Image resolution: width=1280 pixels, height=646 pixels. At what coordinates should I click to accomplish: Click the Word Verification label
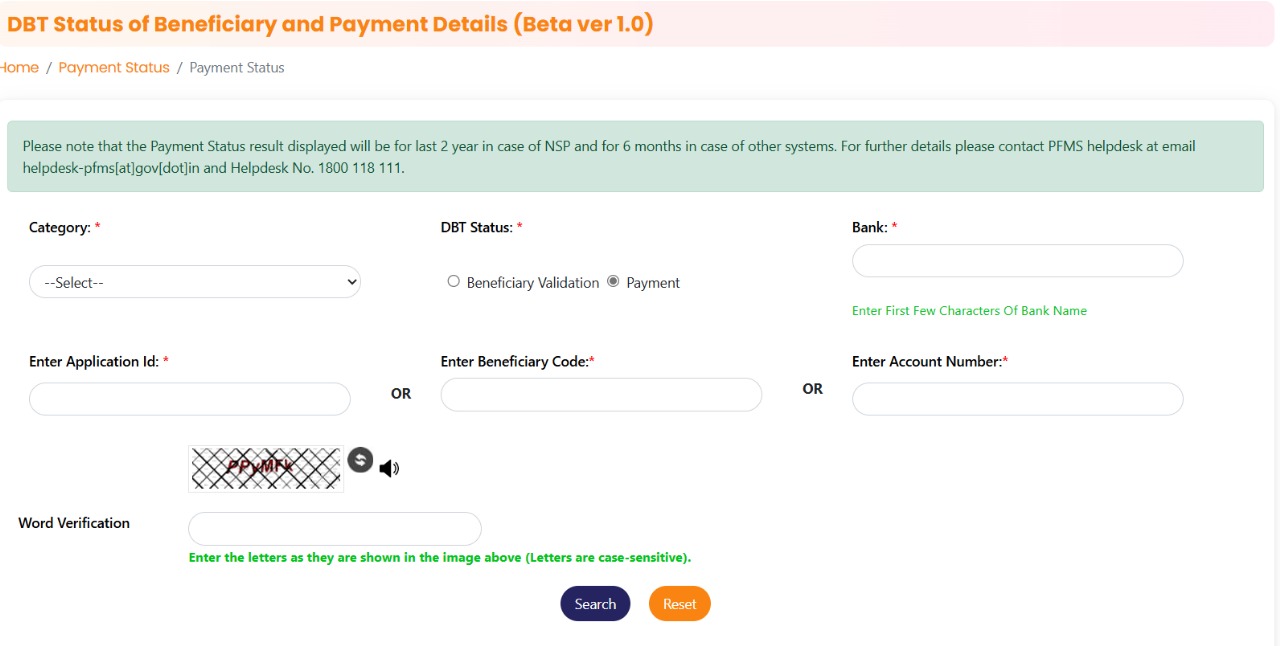[x=74, y=523]
